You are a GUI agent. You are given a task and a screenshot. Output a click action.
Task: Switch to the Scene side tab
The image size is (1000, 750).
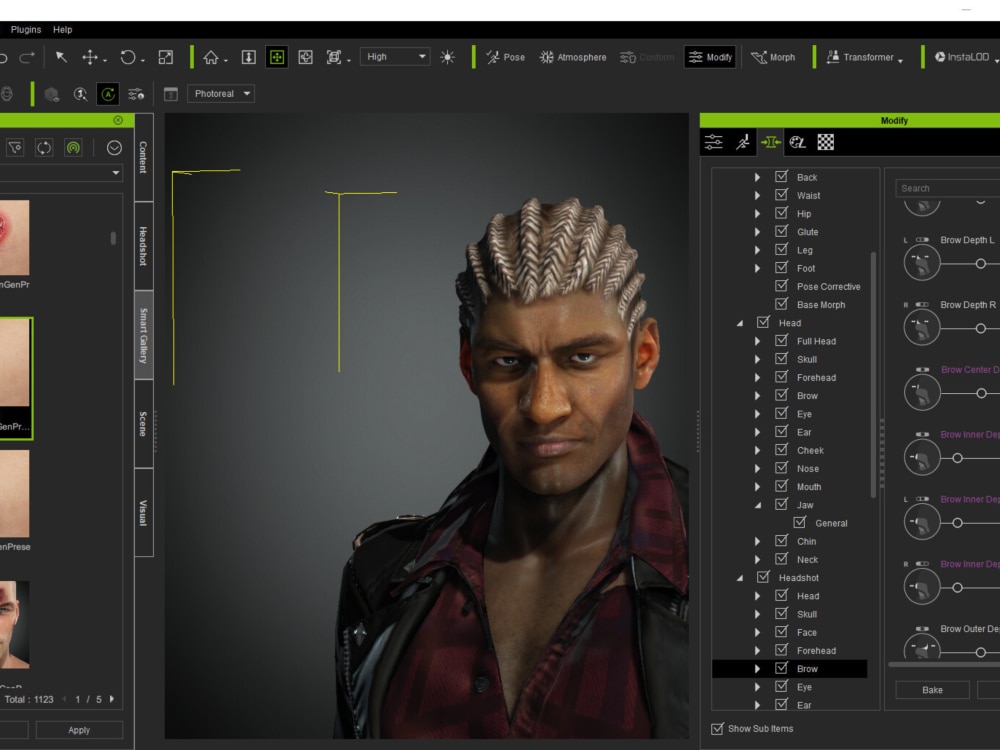[143, 423]
